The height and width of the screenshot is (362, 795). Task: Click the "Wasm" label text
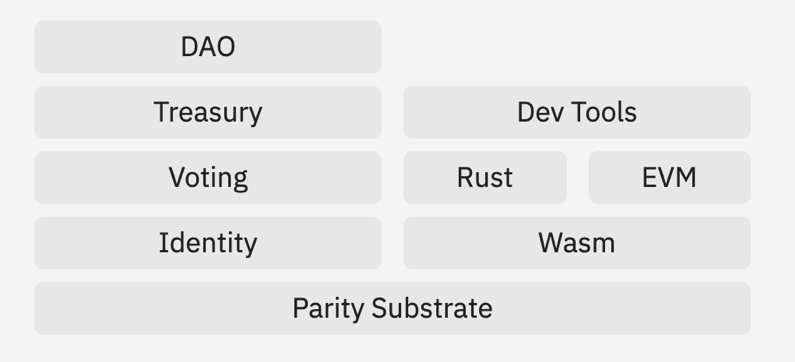tap(577, 243)
